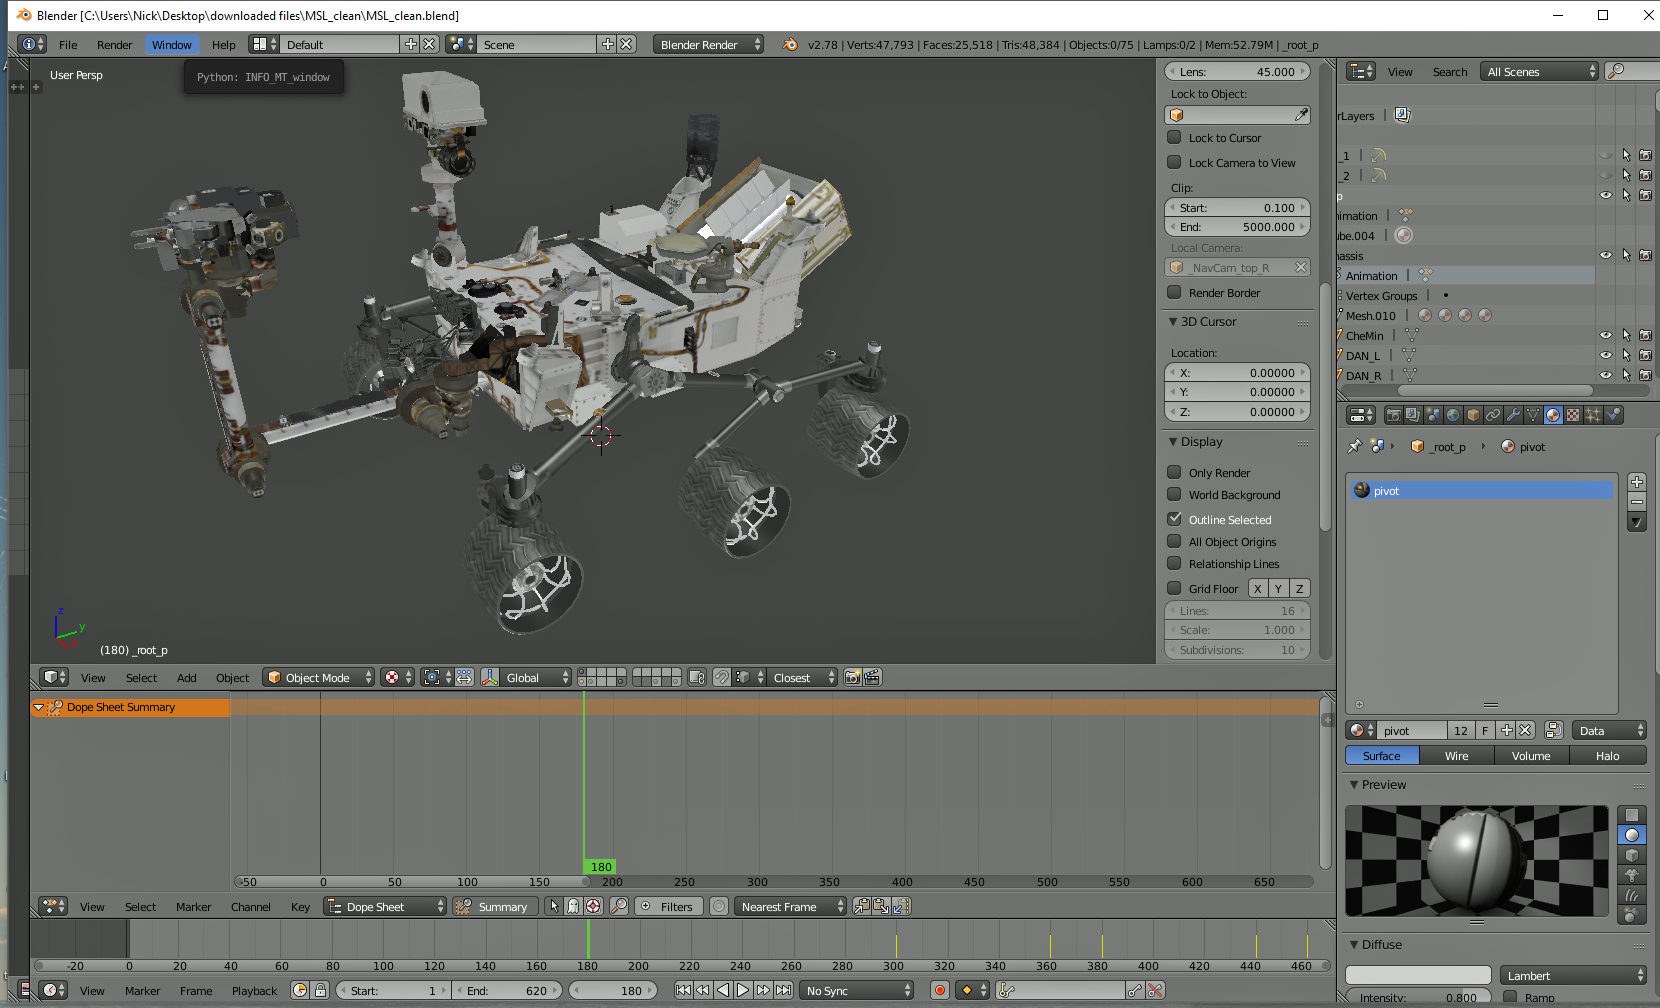The image size is (1660, 1008).
Task: Open the Render menu
Action: click(114, 44)
